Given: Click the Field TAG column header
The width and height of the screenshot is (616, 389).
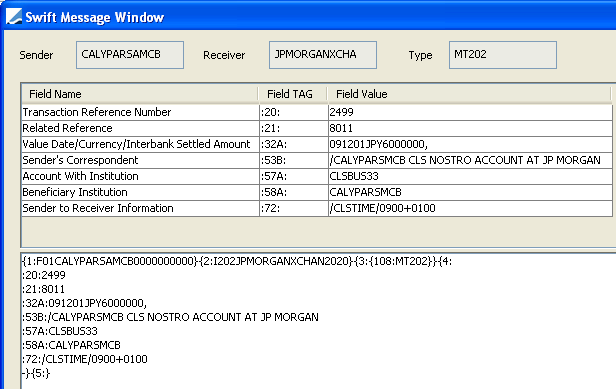Looking at the screenshot, I should click(293, 94).
